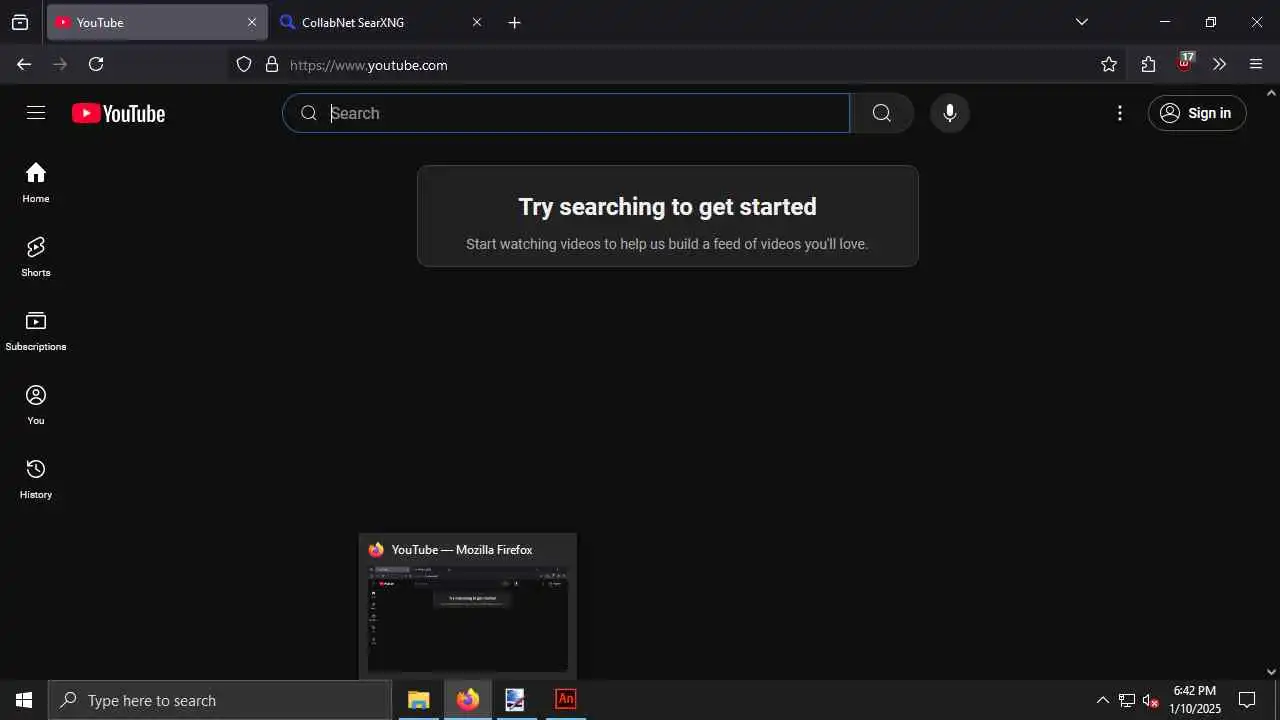Open the Windows Start menu
The width and height of the screenshot is (1280, 720).
tap(24, 700)
